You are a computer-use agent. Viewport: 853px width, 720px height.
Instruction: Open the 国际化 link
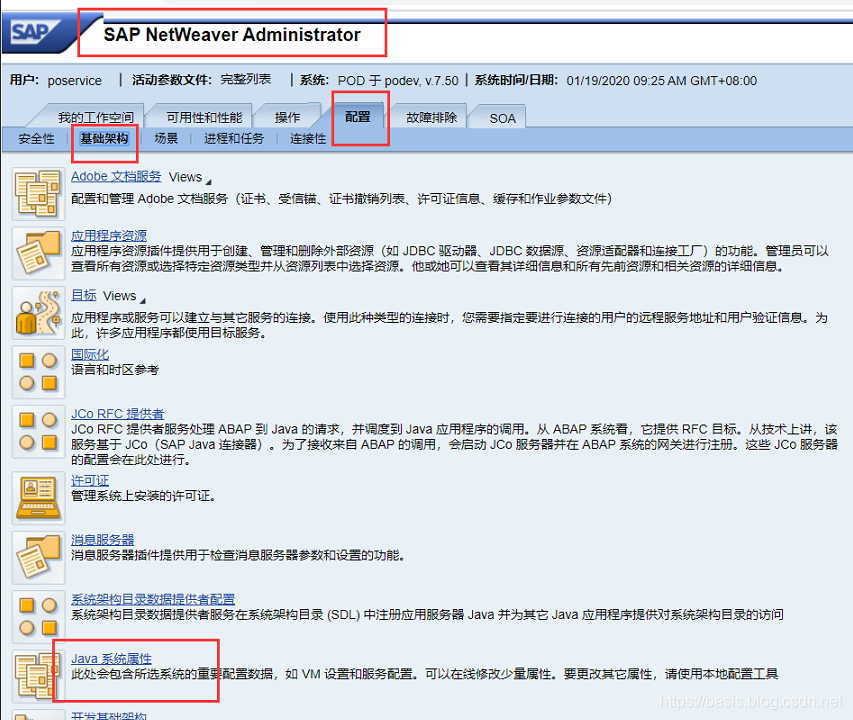coord(90,354)
